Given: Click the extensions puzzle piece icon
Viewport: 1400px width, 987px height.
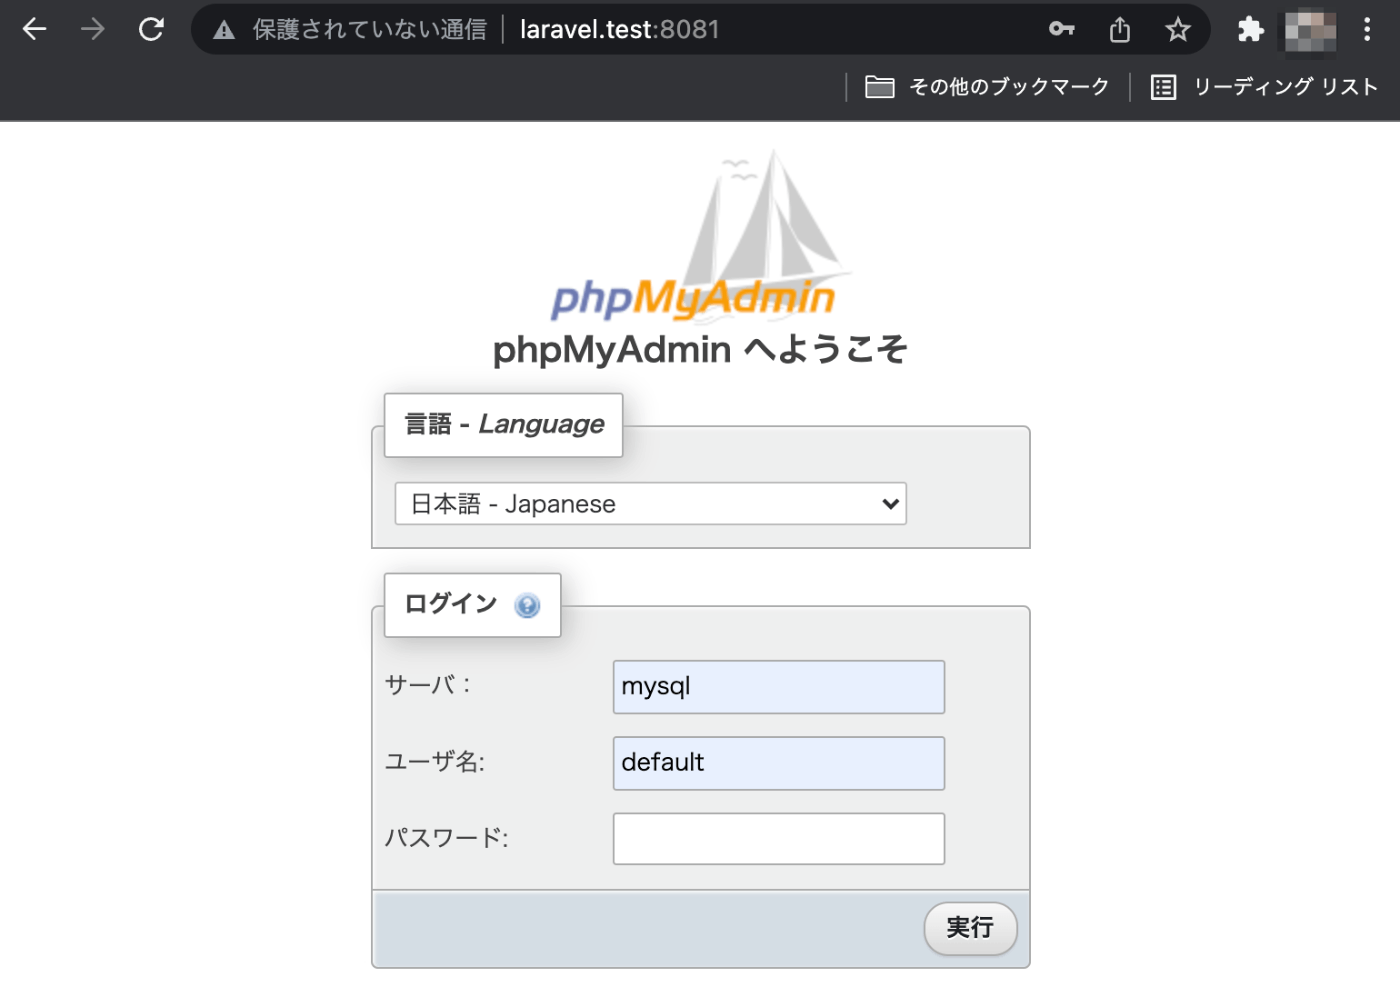Looking at the screenshot, I should [x=1250, y=29].
